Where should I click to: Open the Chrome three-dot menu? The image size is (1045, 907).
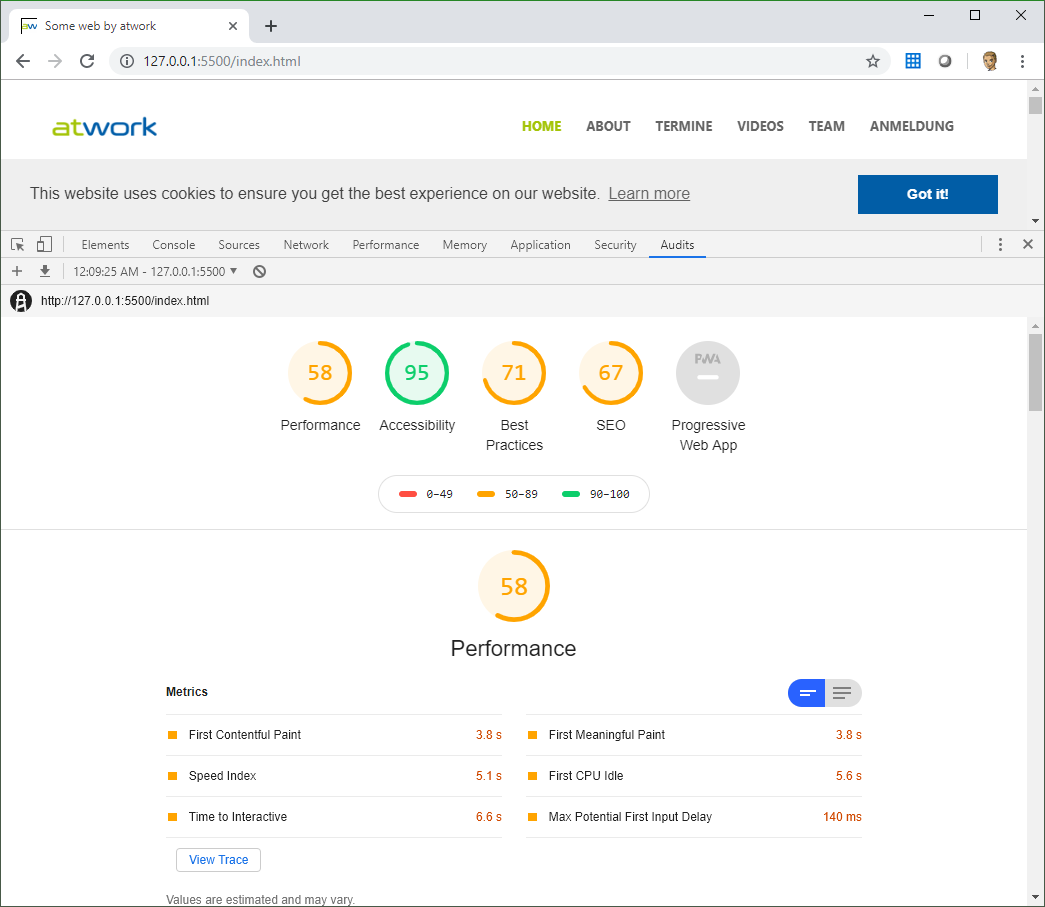pos(1022,61)
